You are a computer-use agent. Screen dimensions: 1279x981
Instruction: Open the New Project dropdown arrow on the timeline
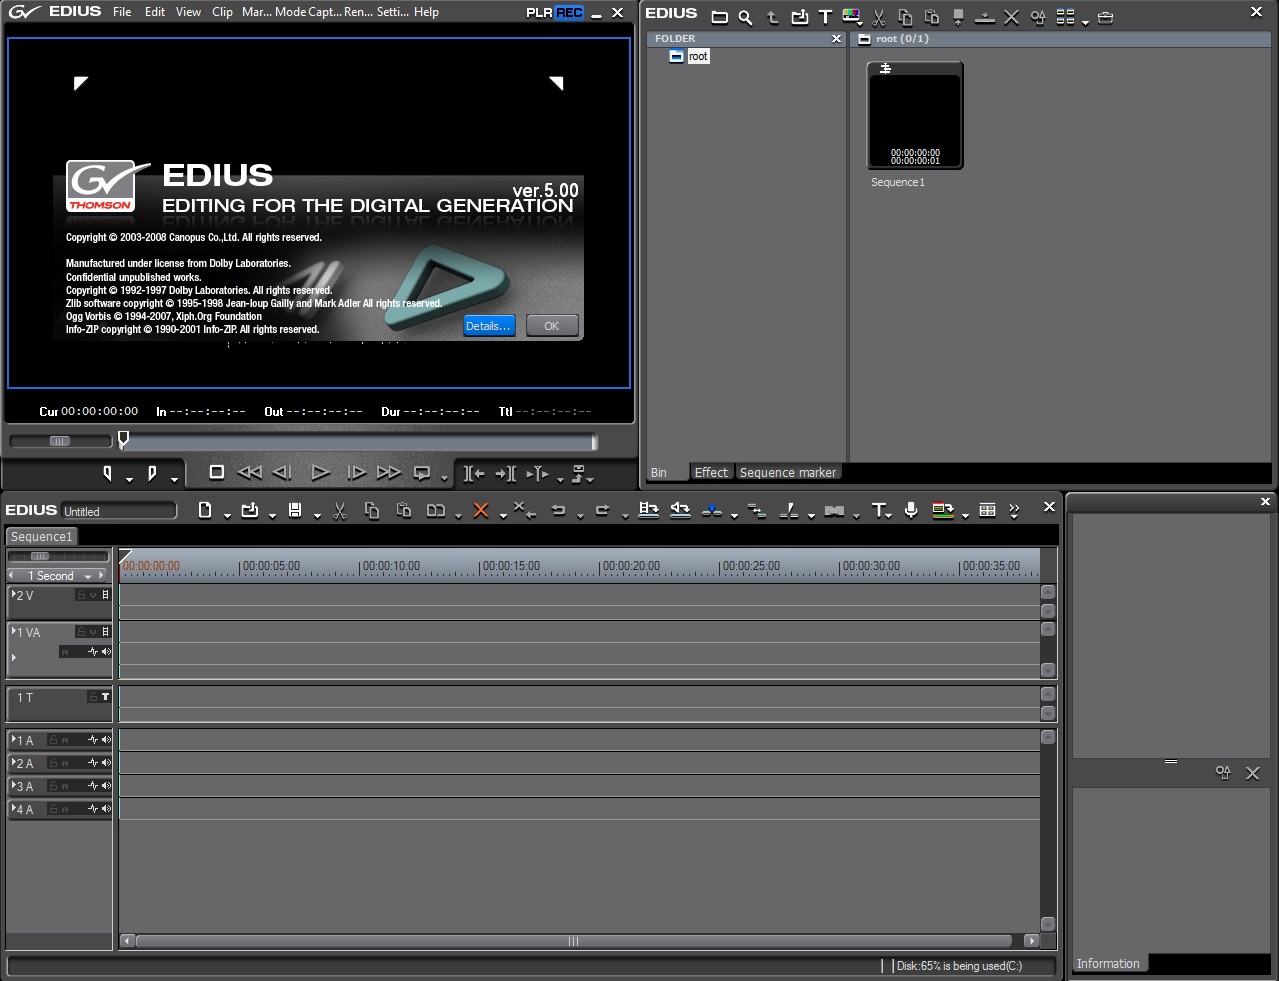coord(227,515)
